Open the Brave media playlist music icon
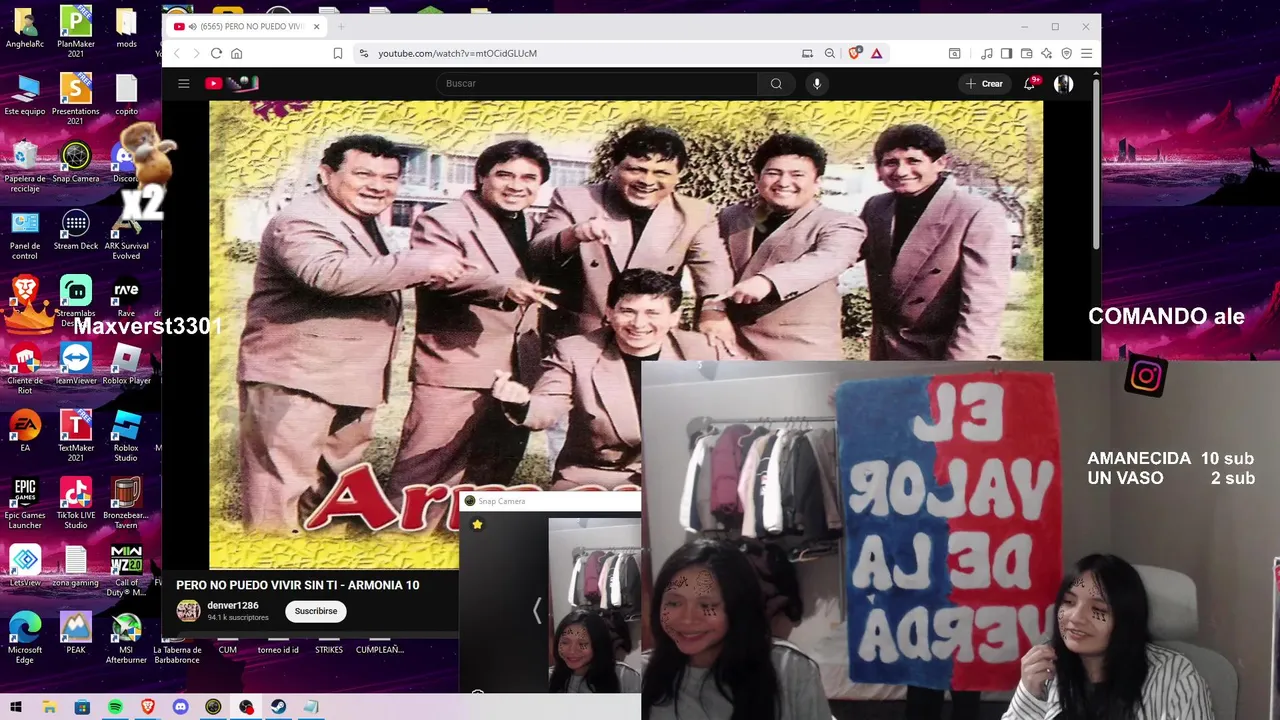 [x=987, y=53]
